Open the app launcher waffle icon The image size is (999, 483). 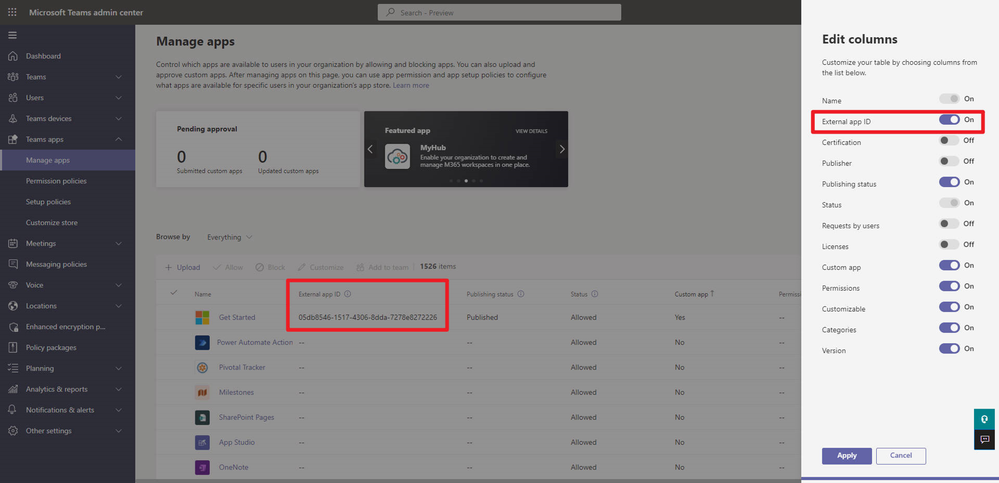pyautogui.click(x=12, y=12)
